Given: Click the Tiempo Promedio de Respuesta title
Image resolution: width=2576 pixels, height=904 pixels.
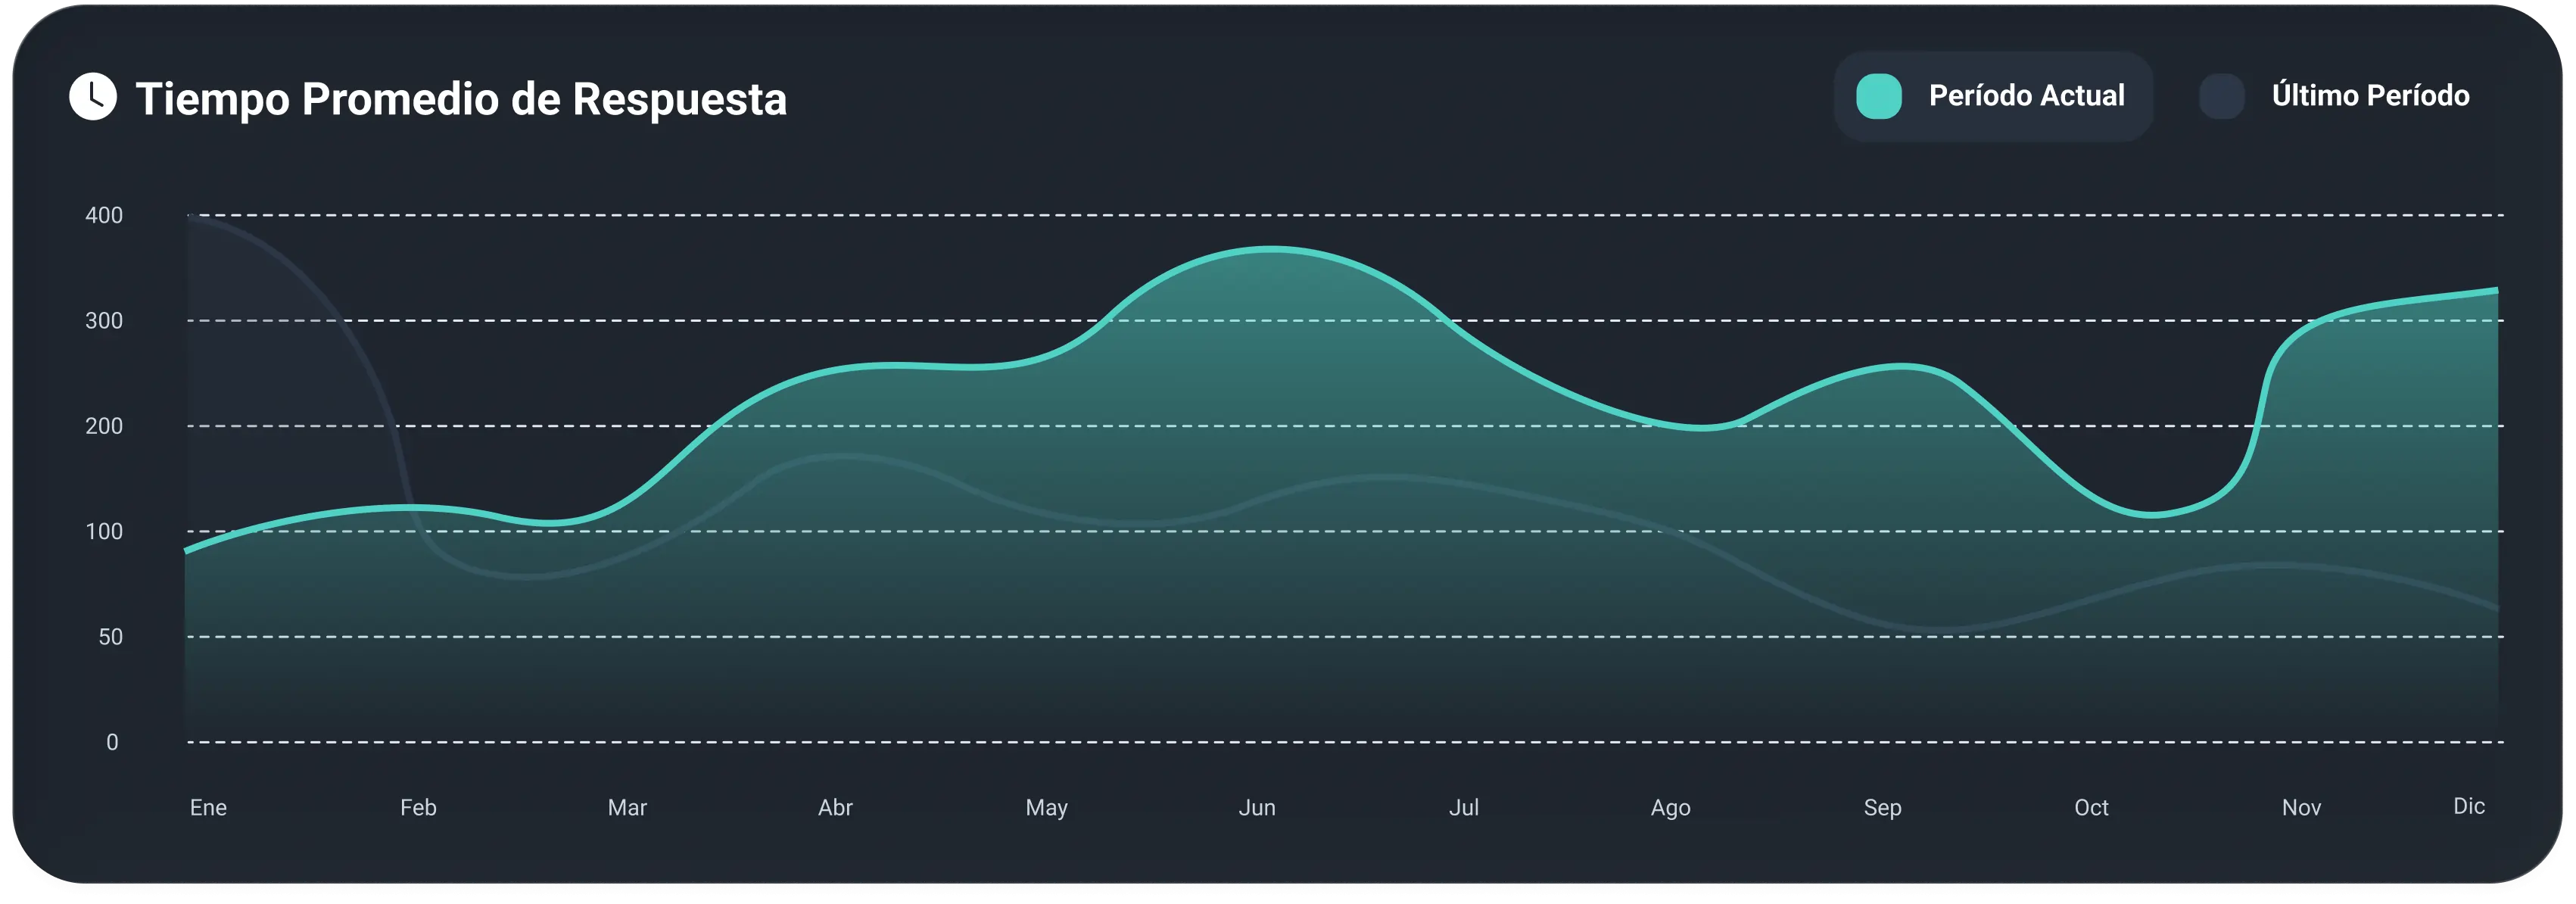Looking at the screenshot, I should (x=461, y=99).
